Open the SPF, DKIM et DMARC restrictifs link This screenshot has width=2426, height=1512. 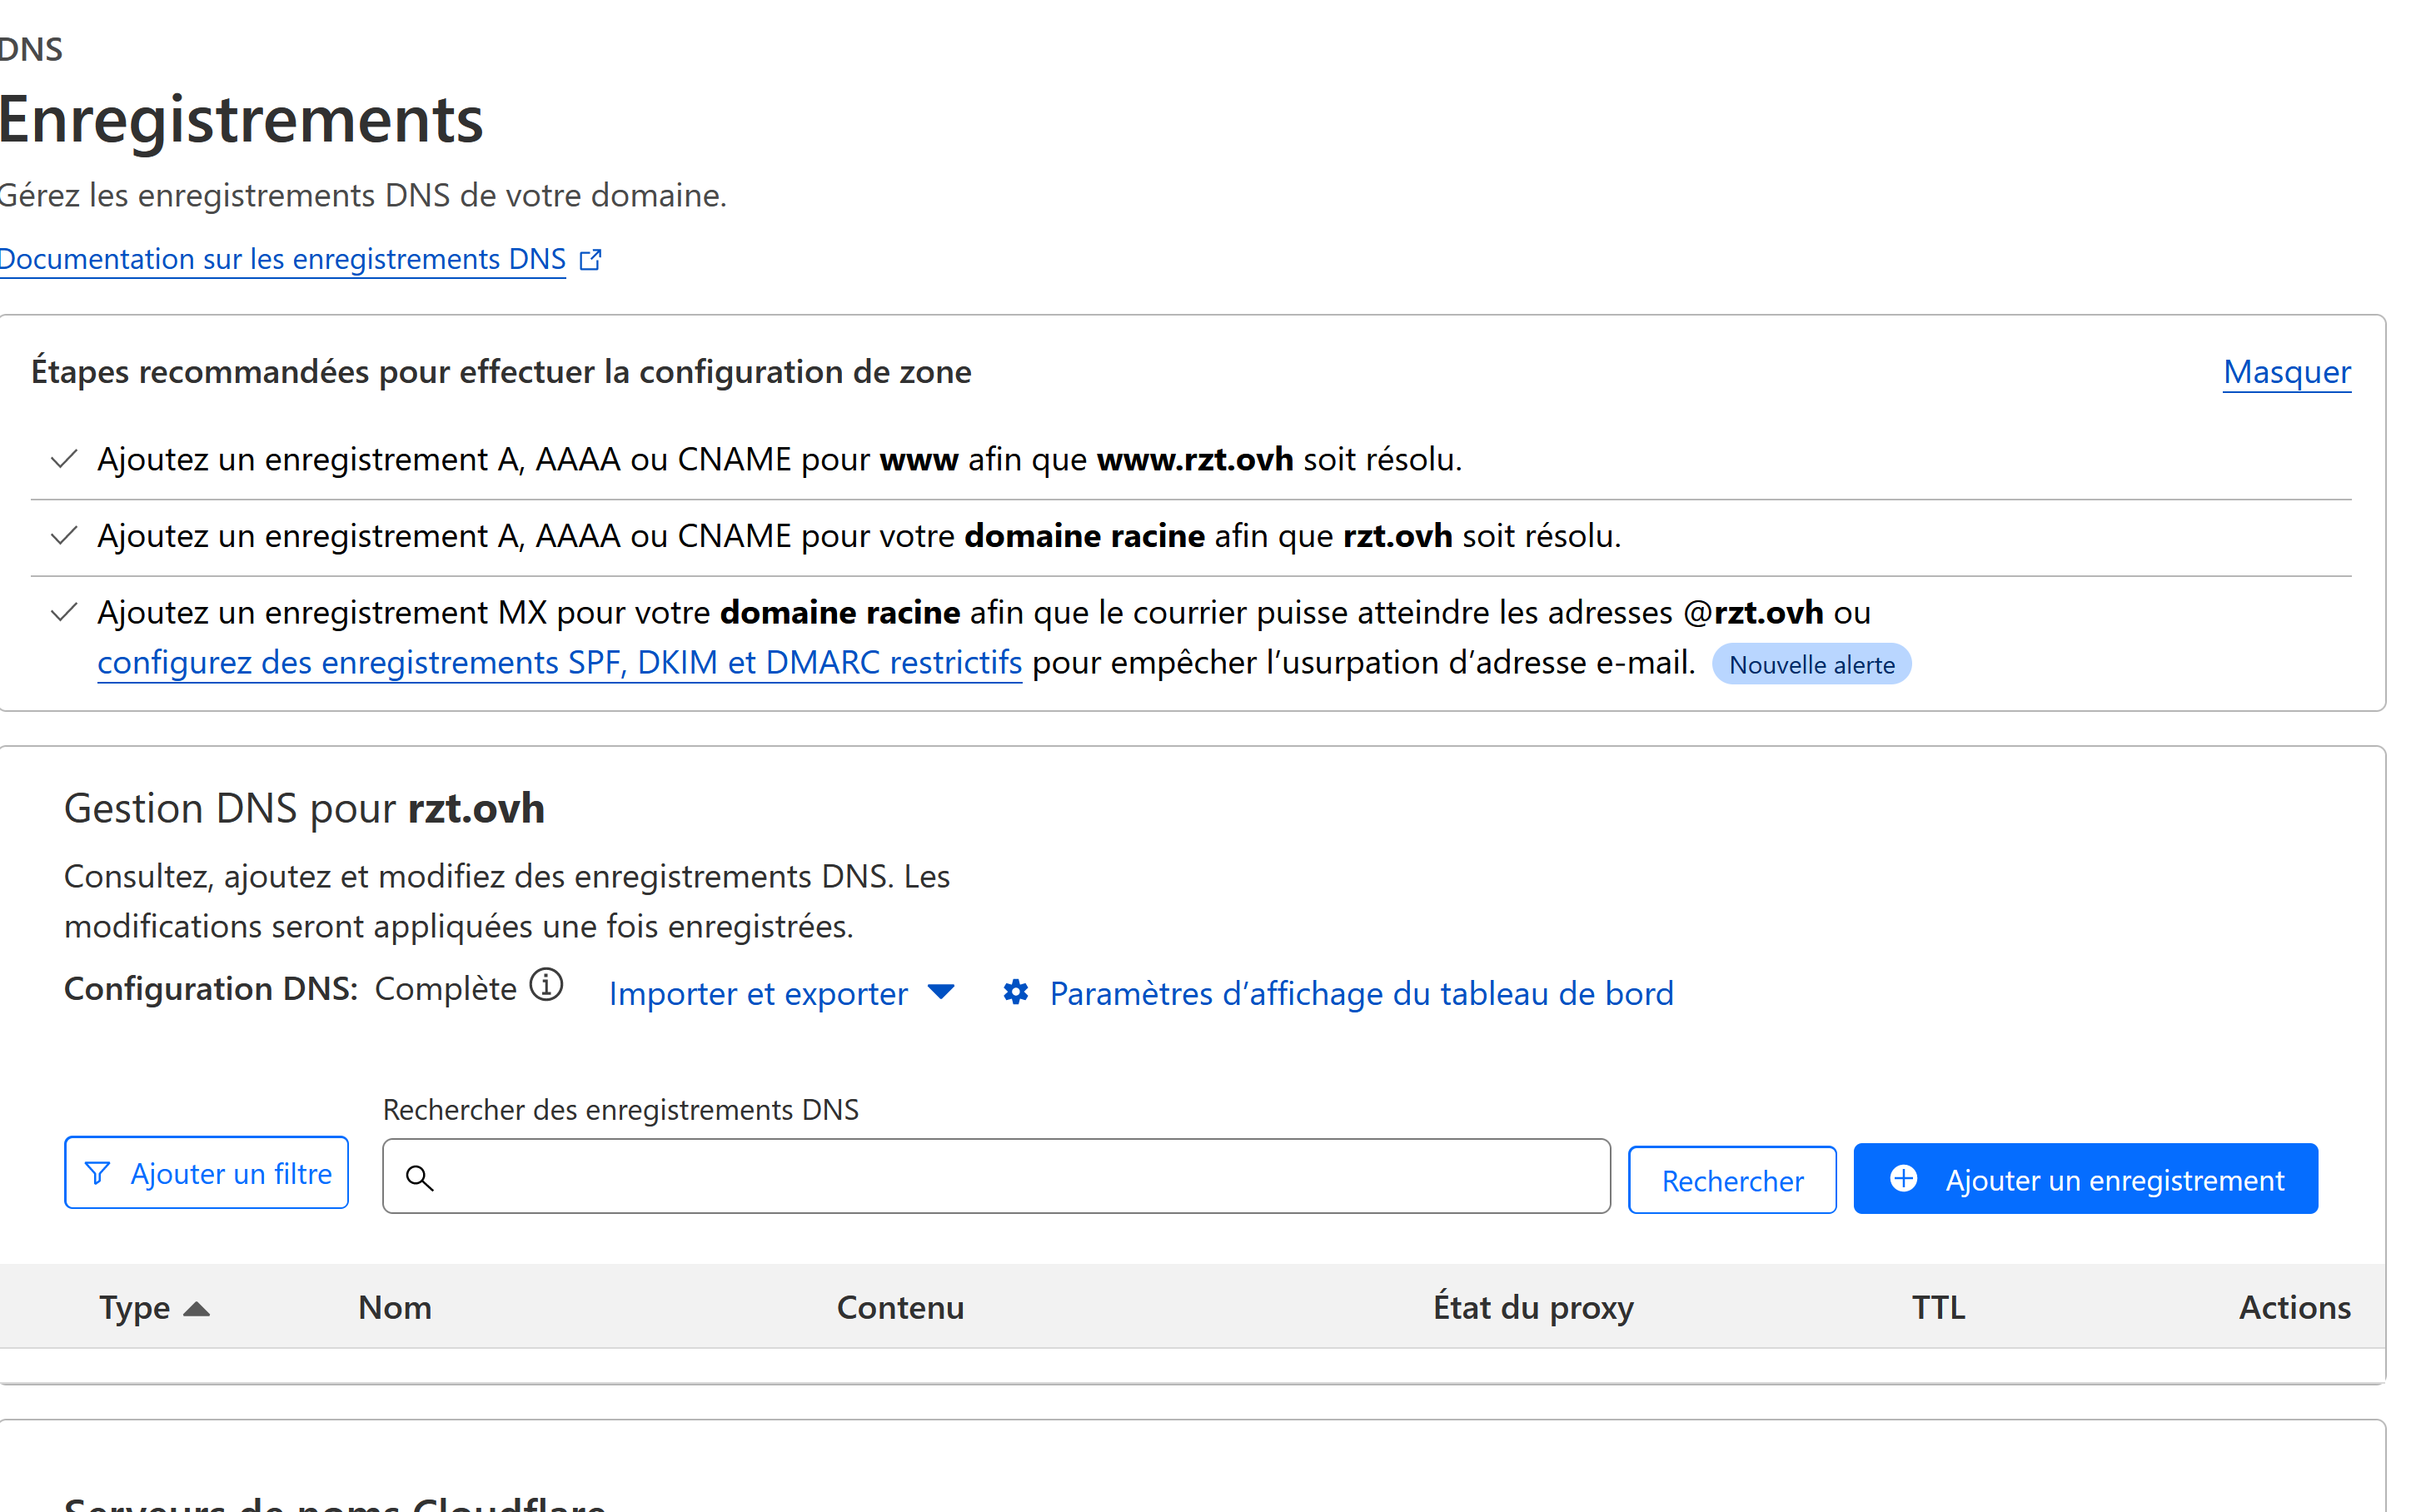[559, 663]
